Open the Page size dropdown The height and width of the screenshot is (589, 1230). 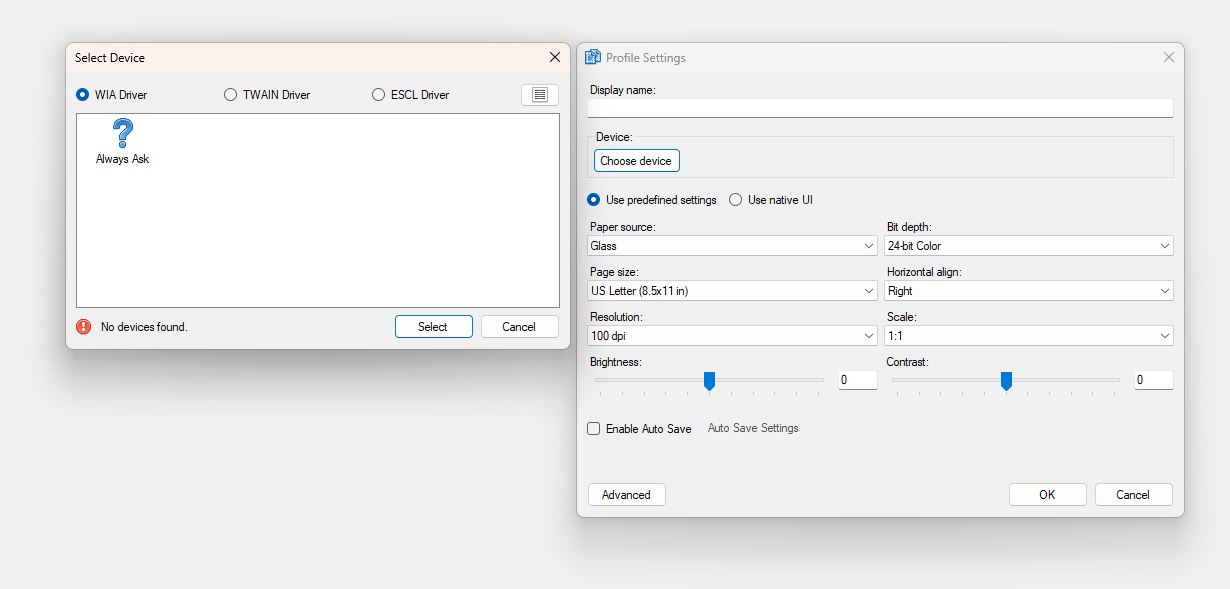732,291
